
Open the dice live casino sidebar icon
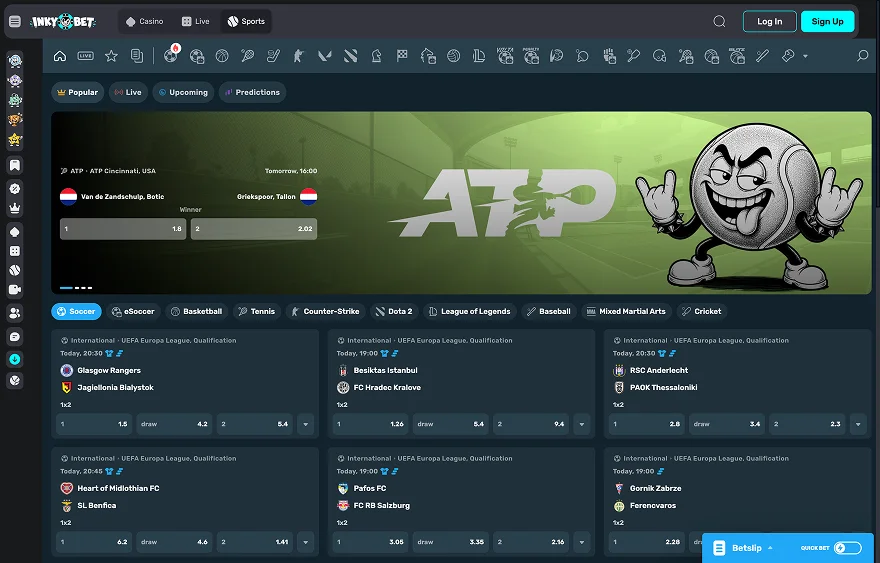[x=15, y=251]
